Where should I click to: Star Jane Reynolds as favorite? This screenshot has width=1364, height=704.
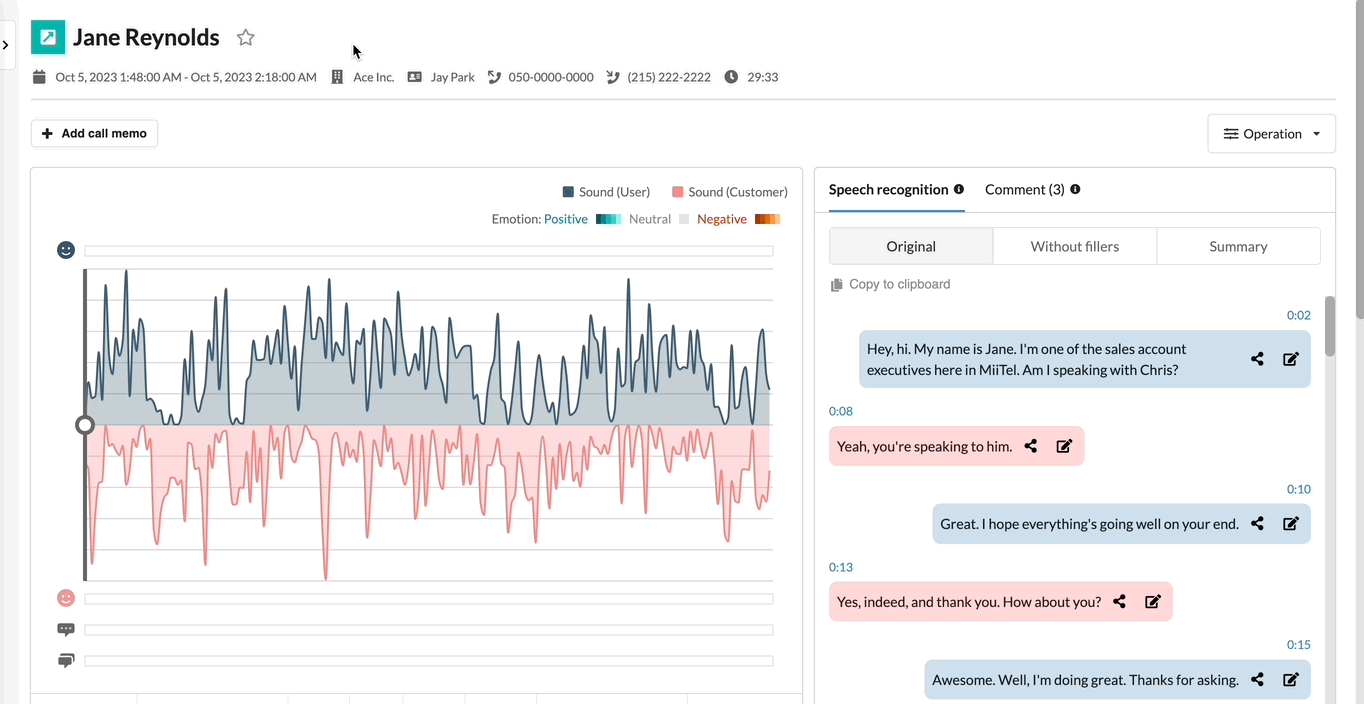(246, 38)
